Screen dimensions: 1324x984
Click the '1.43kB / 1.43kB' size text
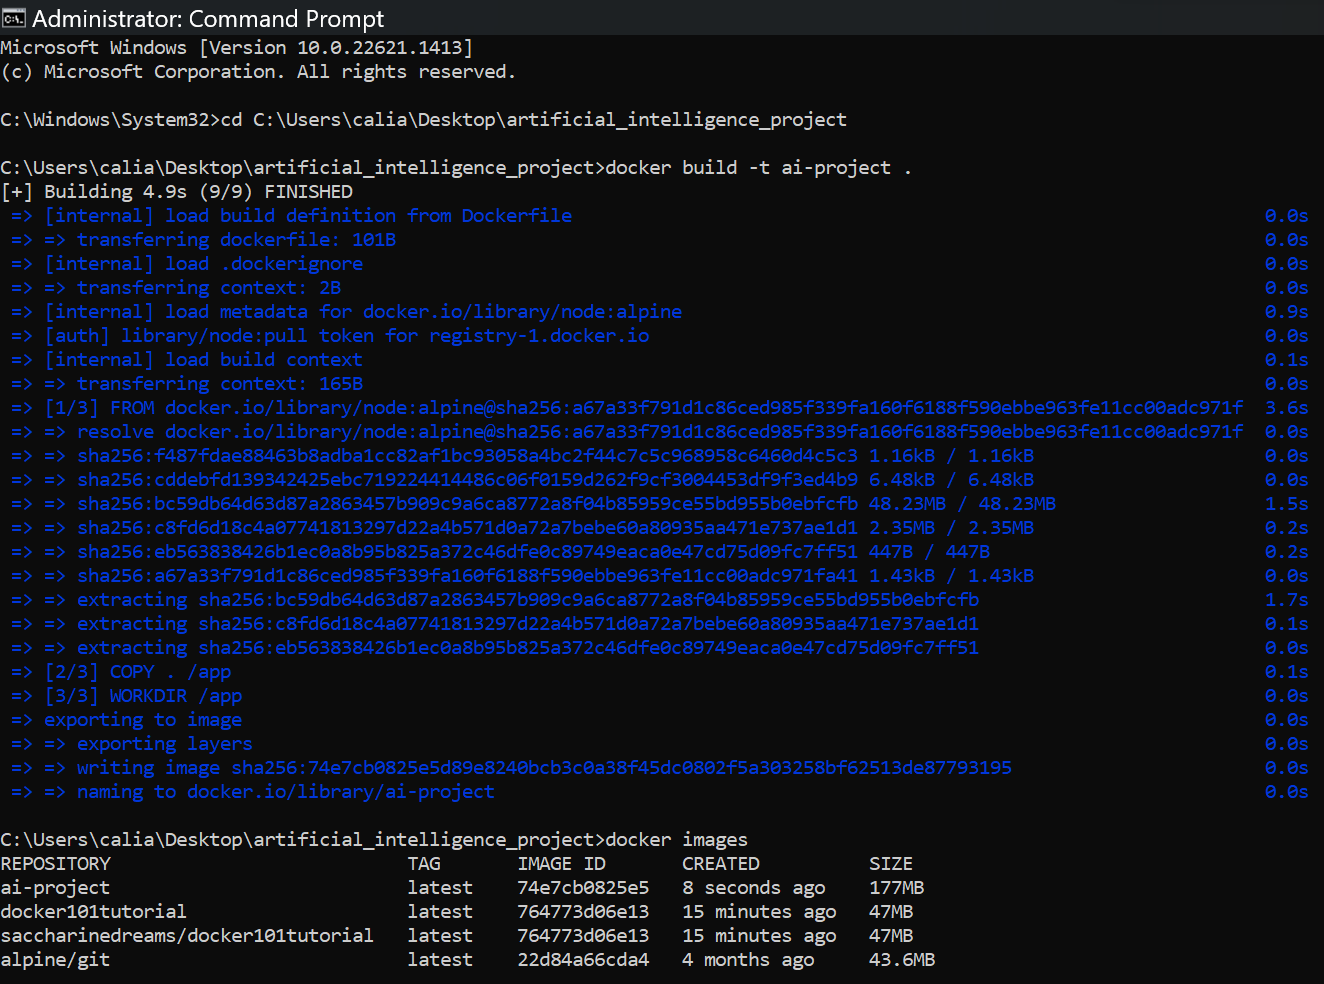point(952,576)
